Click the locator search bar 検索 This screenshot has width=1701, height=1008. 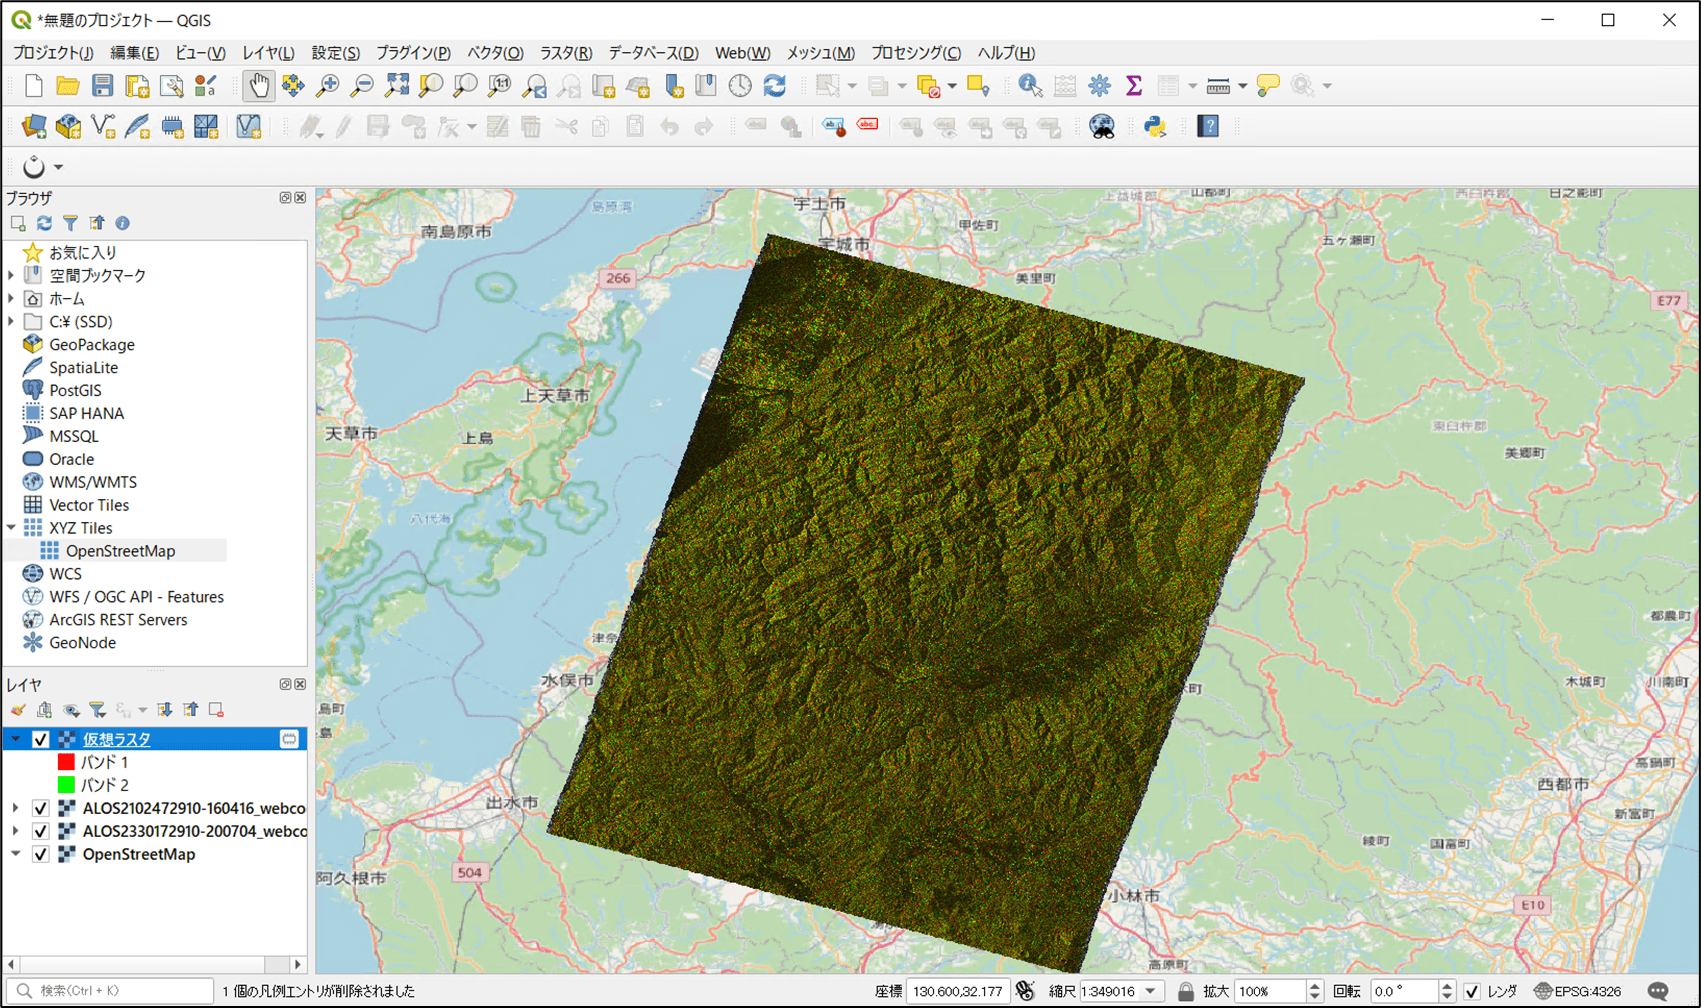tap(112, 991)
